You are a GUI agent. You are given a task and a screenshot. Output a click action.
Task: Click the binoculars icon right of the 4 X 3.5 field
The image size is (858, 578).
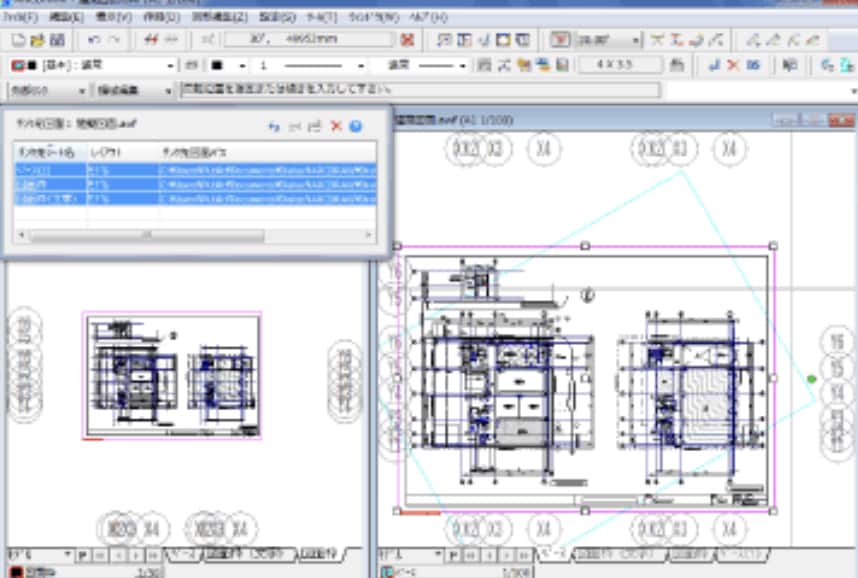tap(677, 65)
